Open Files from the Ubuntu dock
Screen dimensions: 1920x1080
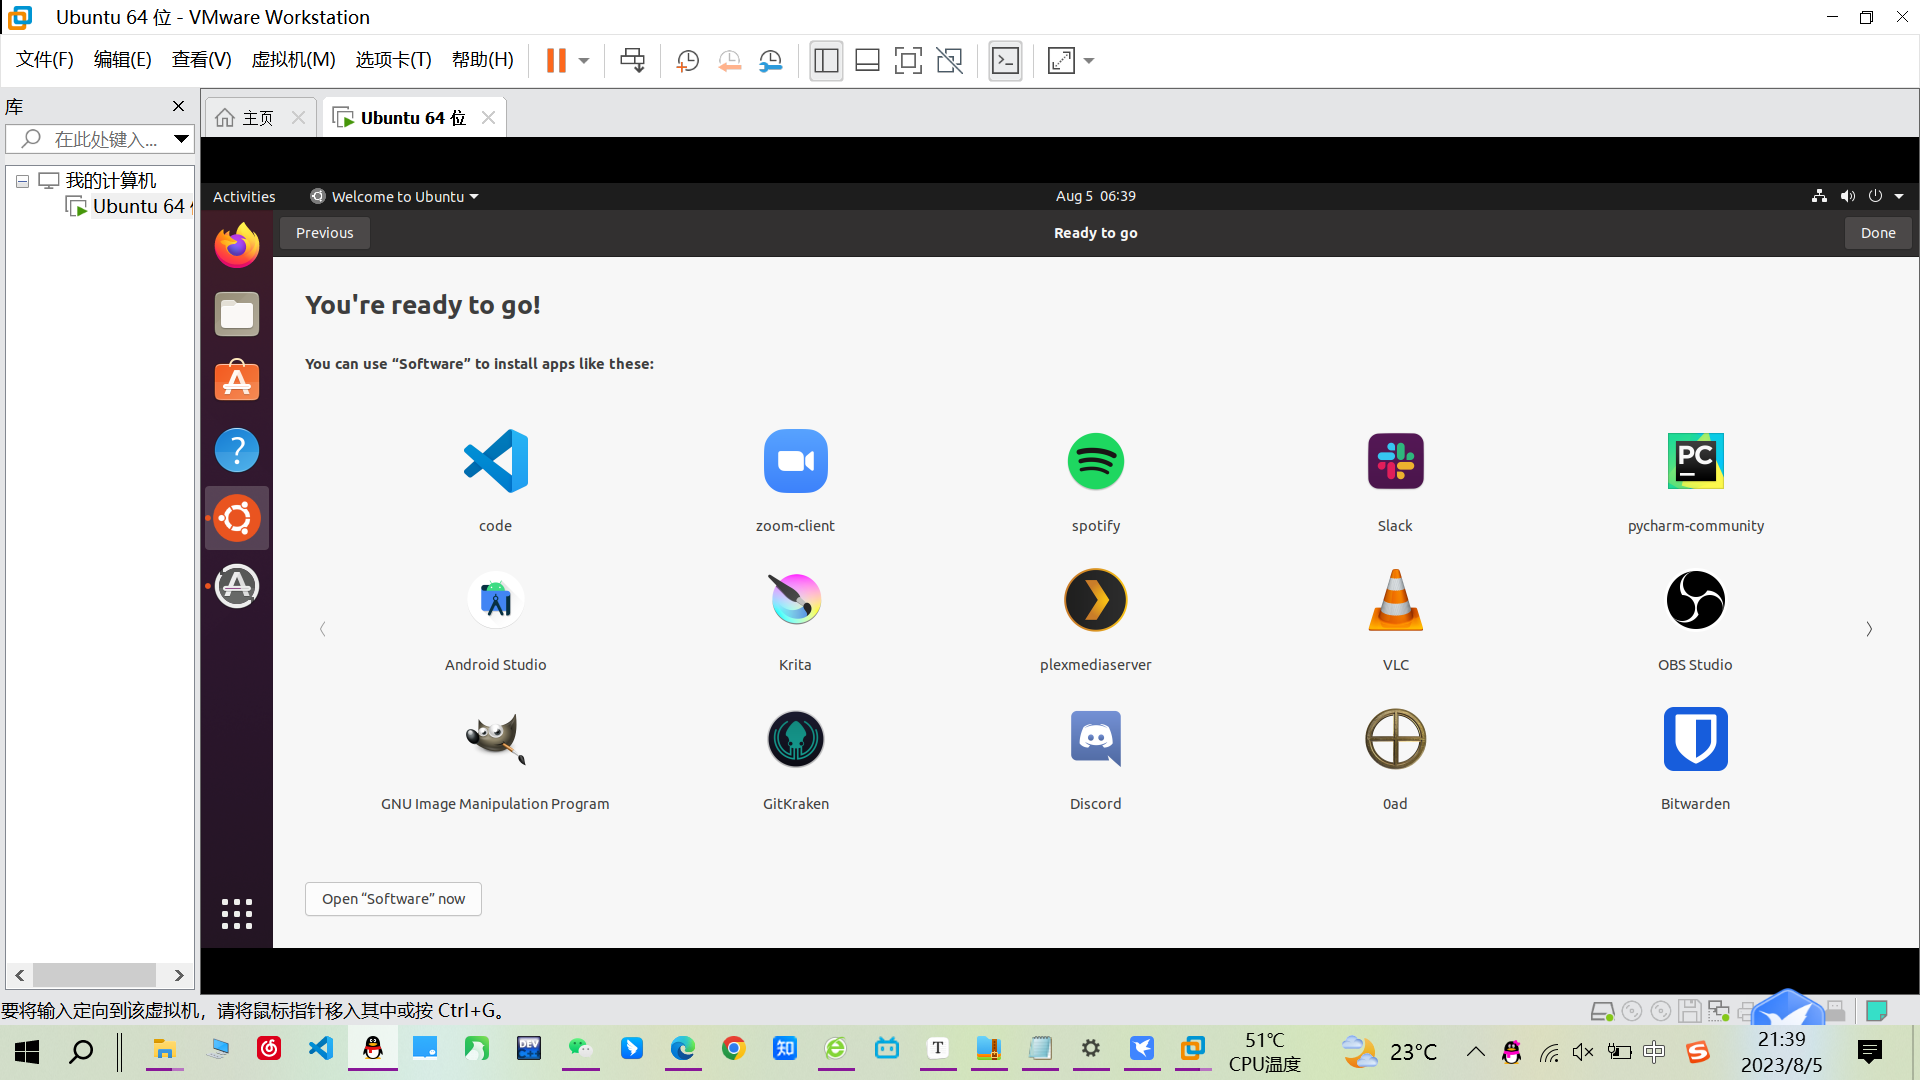point(237,314)
